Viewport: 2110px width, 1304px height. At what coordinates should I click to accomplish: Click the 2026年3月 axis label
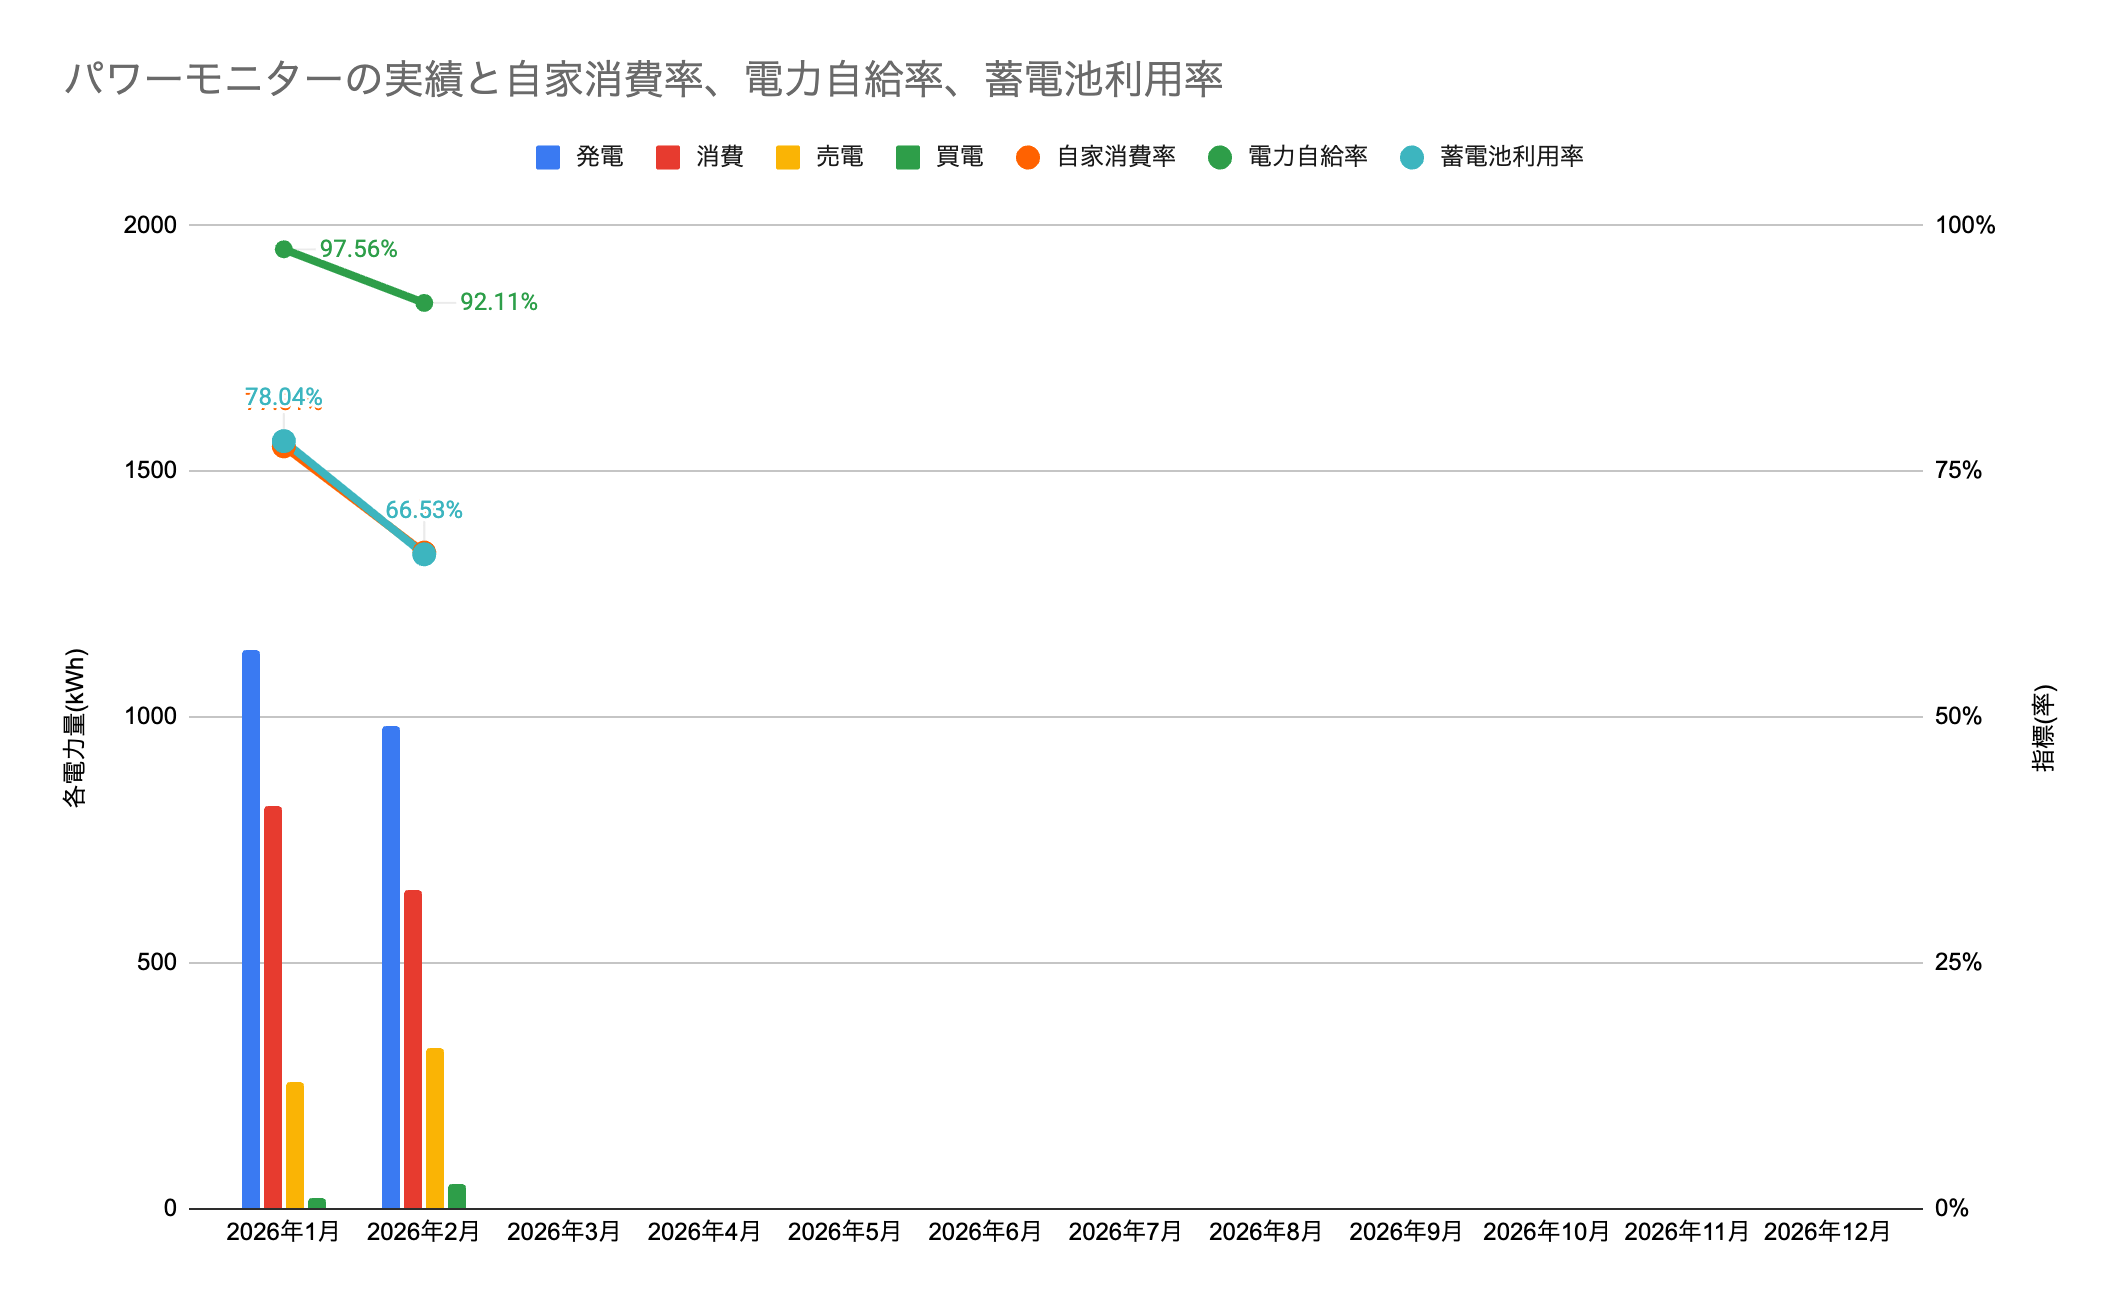click(x=564, y=1232)
